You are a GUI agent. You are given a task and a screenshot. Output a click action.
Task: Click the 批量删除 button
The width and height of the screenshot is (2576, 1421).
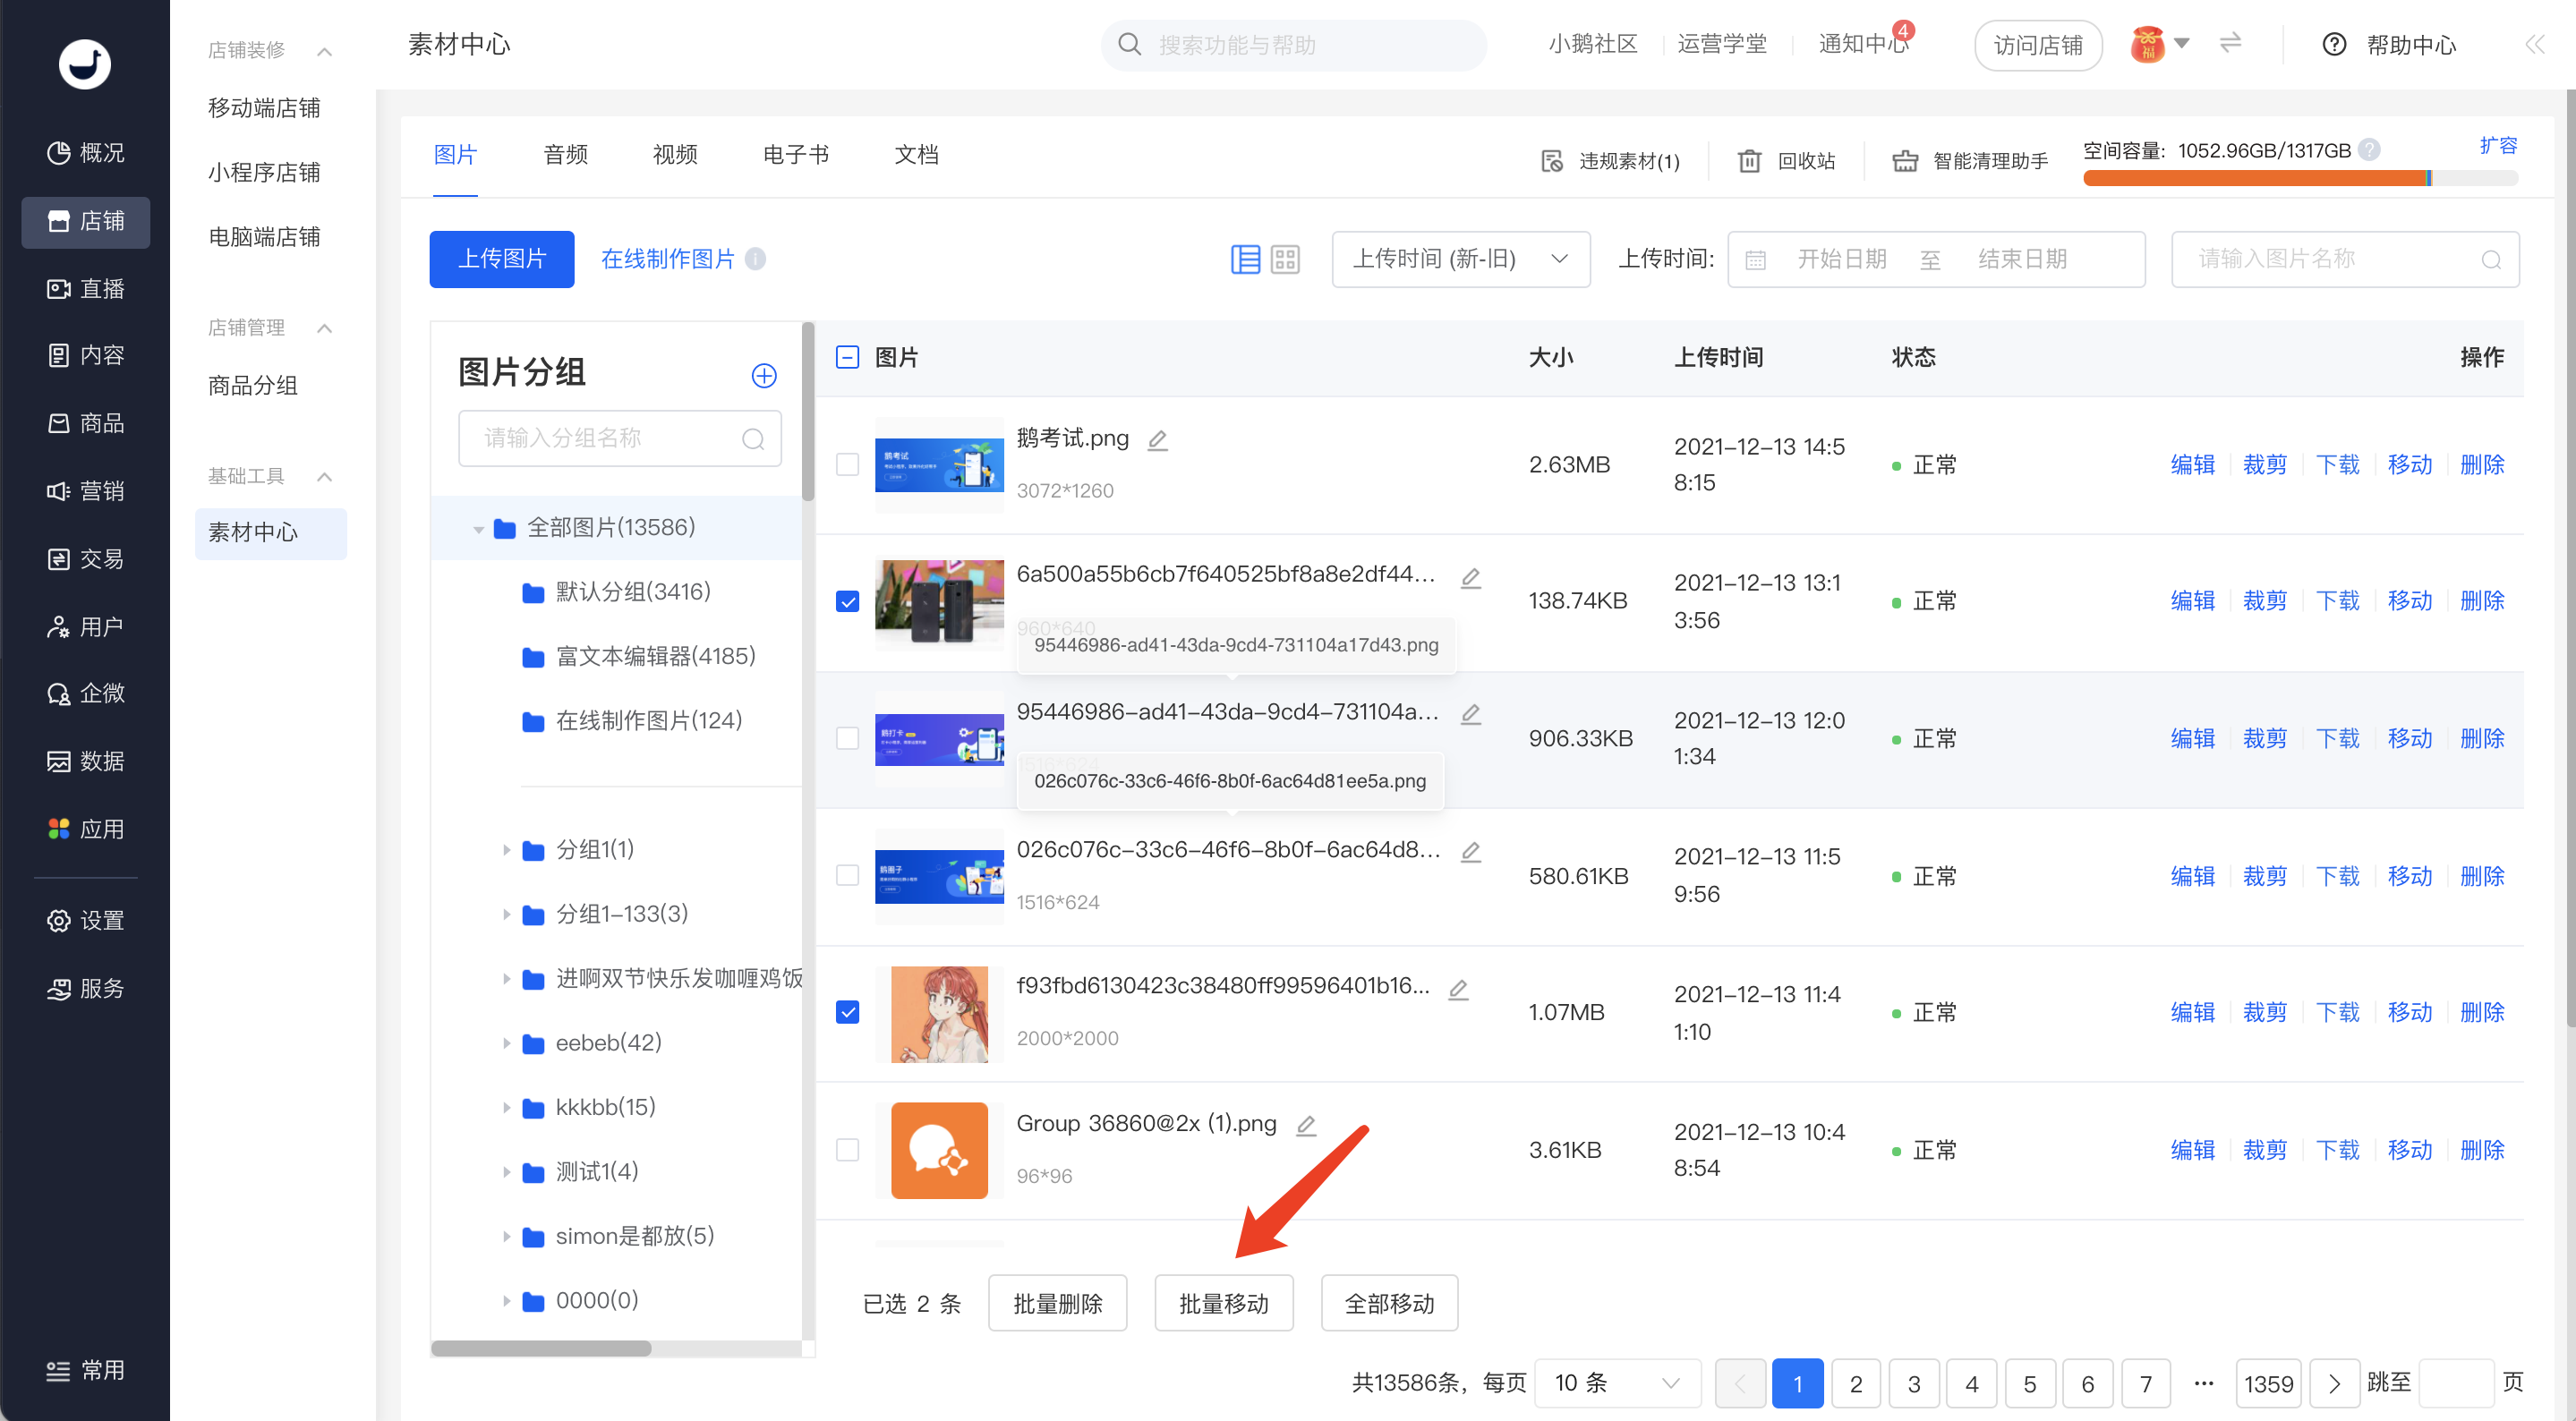pos(1057,1303)
